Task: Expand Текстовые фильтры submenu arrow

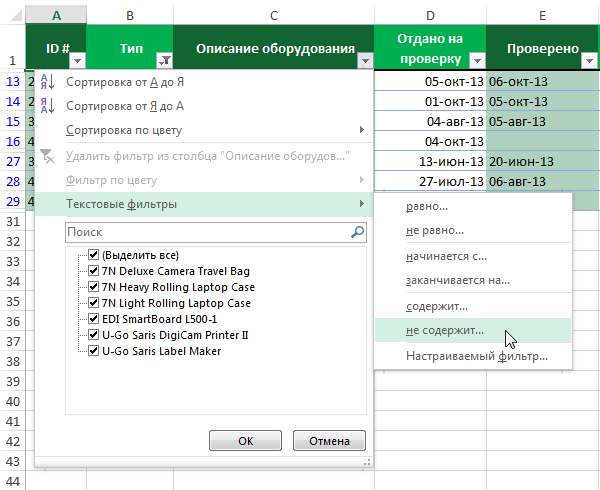Action: pos(362,203)
